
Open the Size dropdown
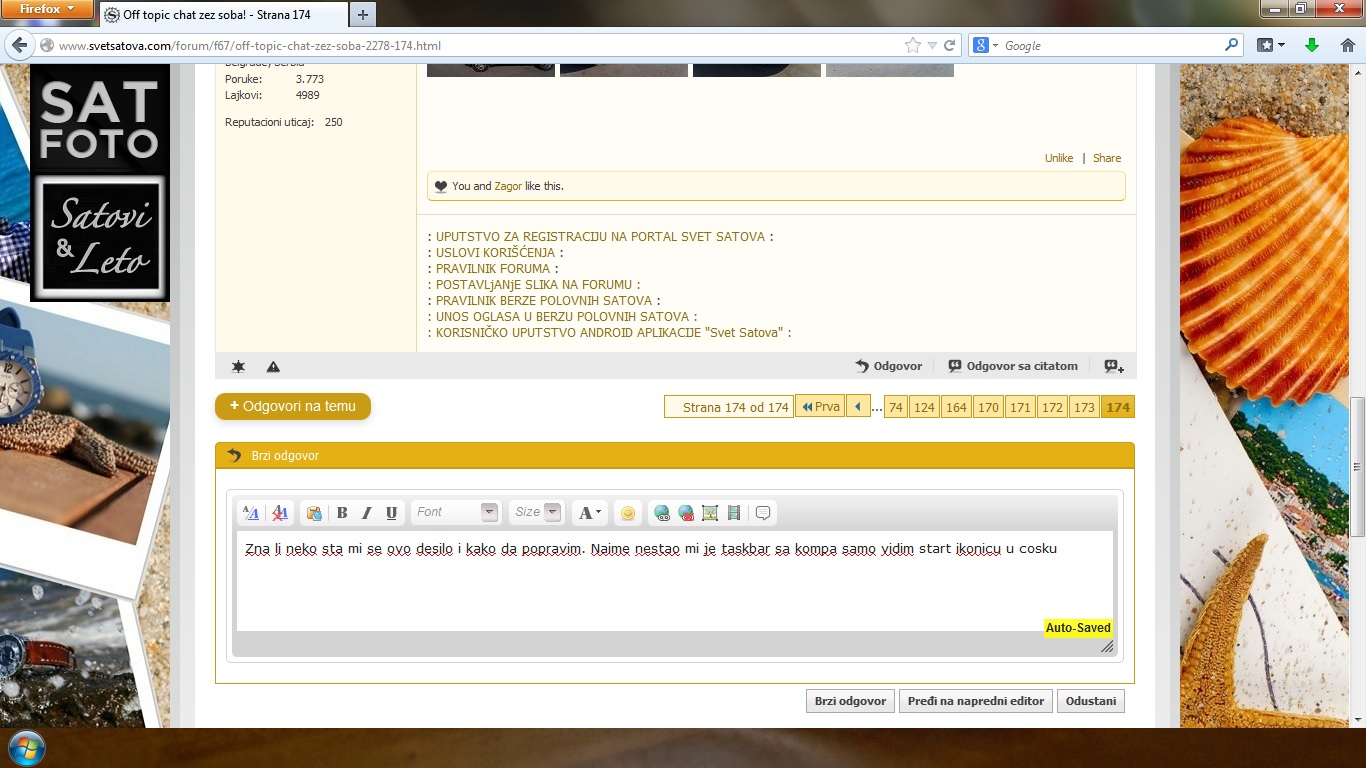coord(536,512)
